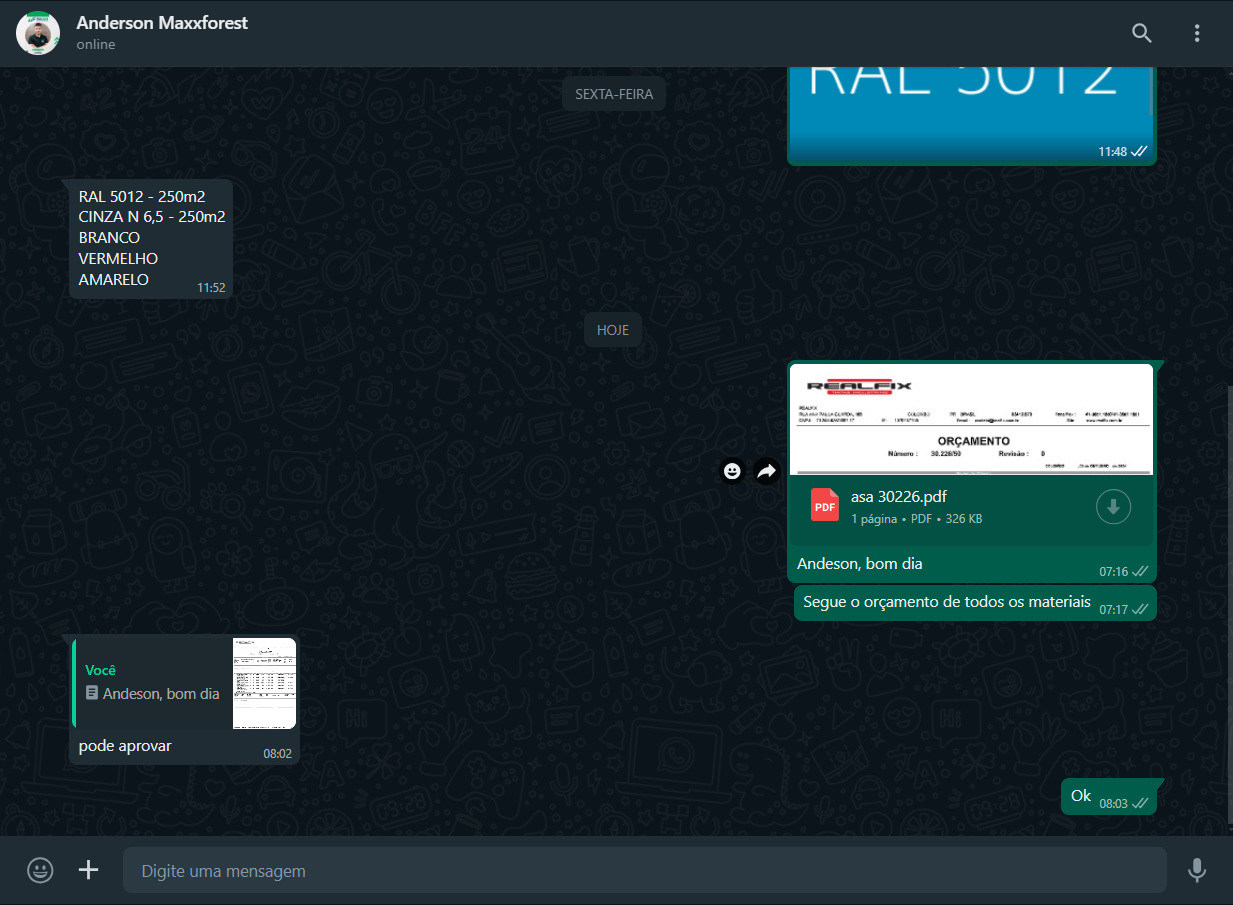
Task: Click the quoted 'Você' reply block
Action: click(152, 683)
